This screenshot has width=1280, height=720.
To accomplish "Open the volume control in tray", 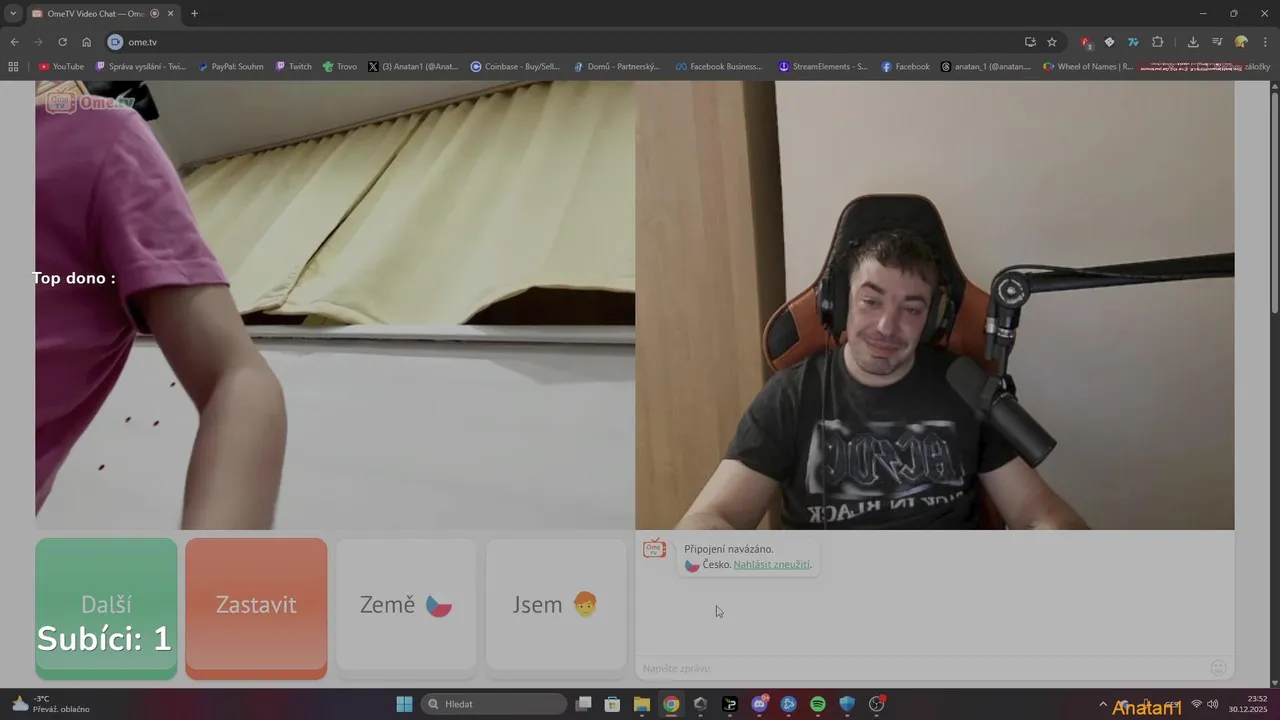I will pos(1213,704).
